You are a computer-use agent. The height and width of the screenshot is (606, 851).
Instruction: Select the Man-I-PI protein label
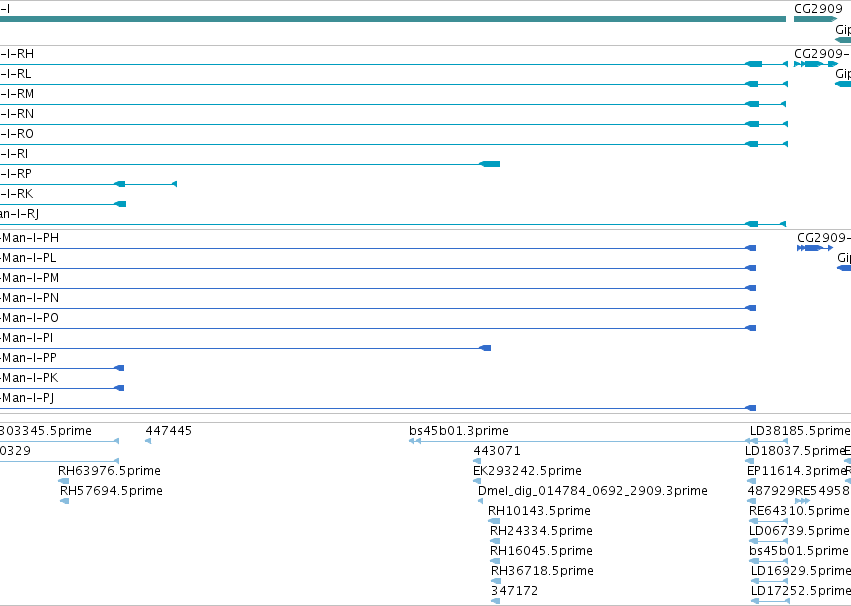27,338
